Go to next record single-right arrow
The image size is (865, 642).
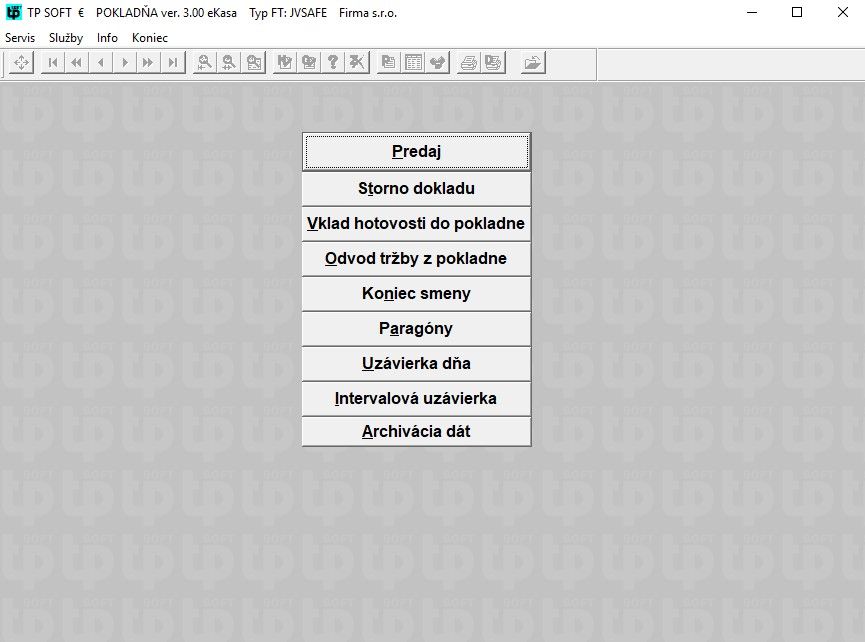[x=125, y=62]
